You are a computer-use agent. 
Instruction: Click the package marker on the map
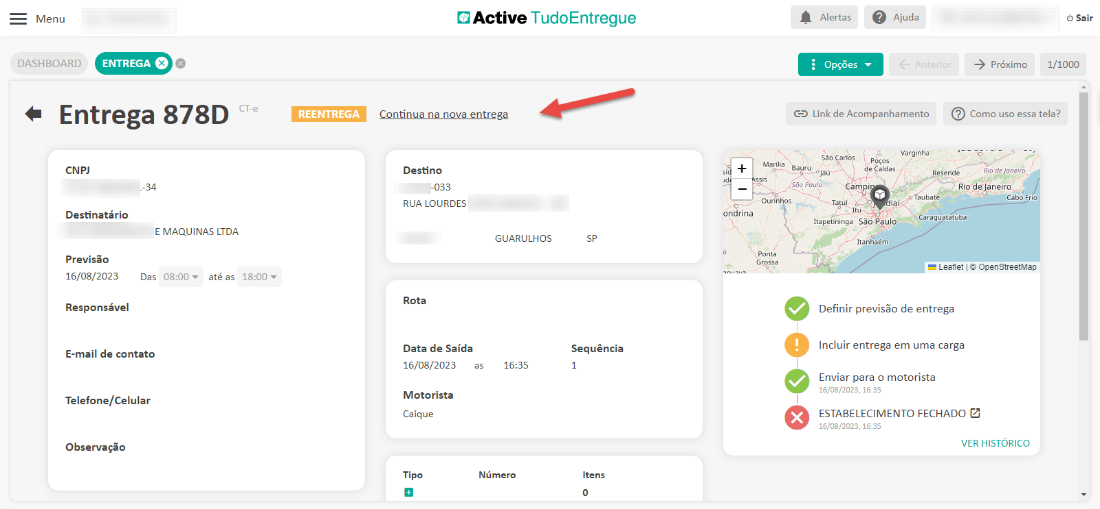(x=880, y=197)
